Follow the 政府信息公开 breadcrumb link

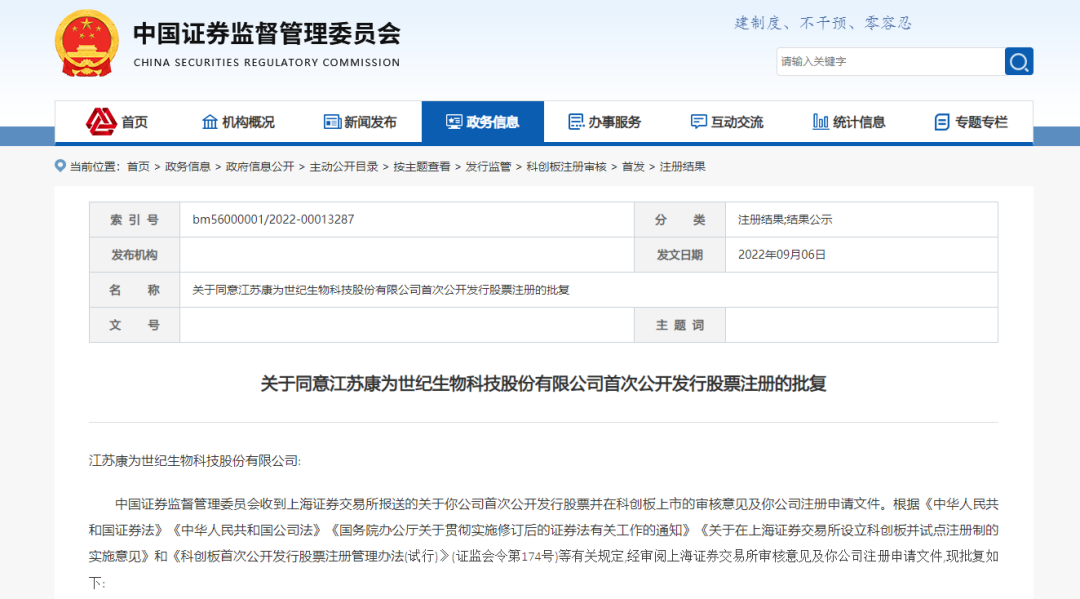(260, 167)
